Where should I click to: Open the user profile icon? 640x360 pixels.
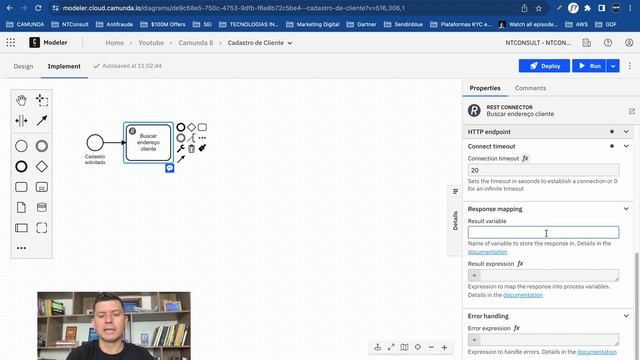629,42
